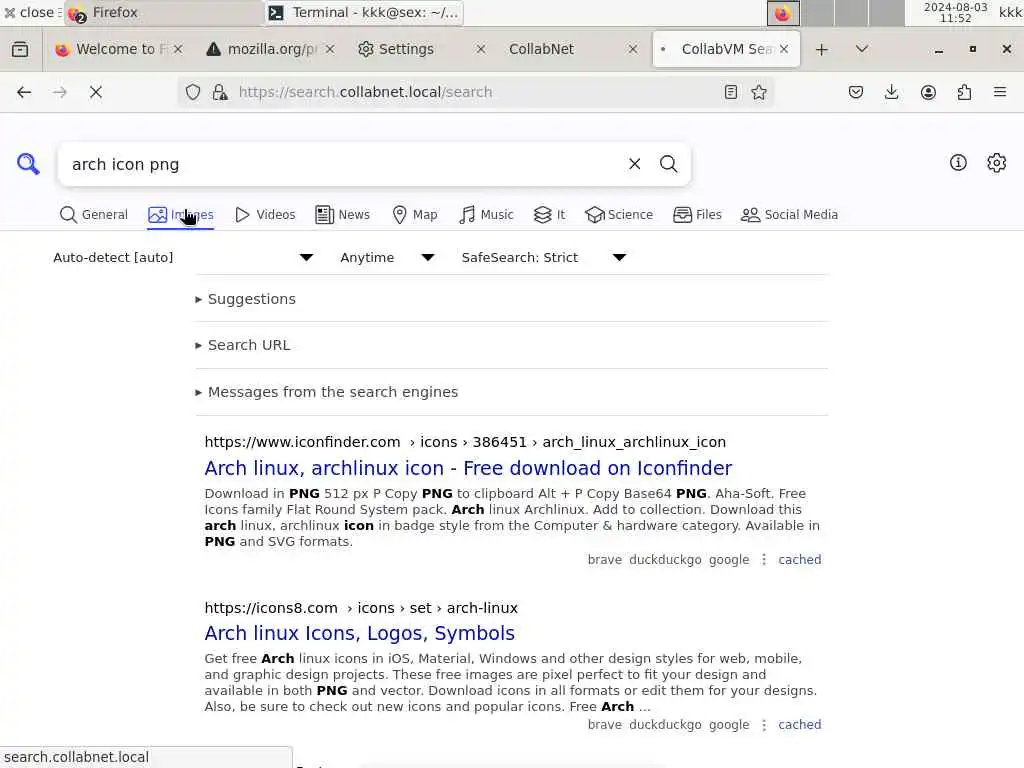Image resolution: width=1024 pixels, height=768 pixels.
Task: Open search preferences gear icon
Action: tap(997, 163)
